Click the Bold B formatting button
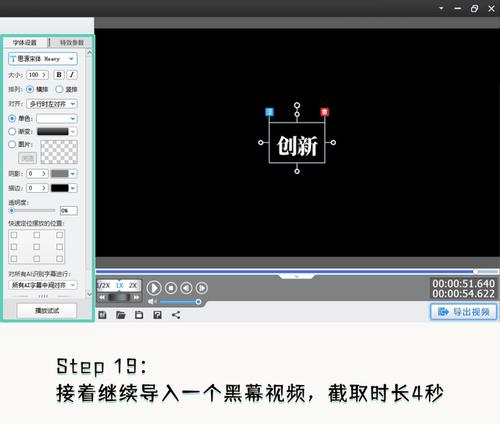This screenshot has height=424, width=500. pyautogui.click(x=59, y=75)
